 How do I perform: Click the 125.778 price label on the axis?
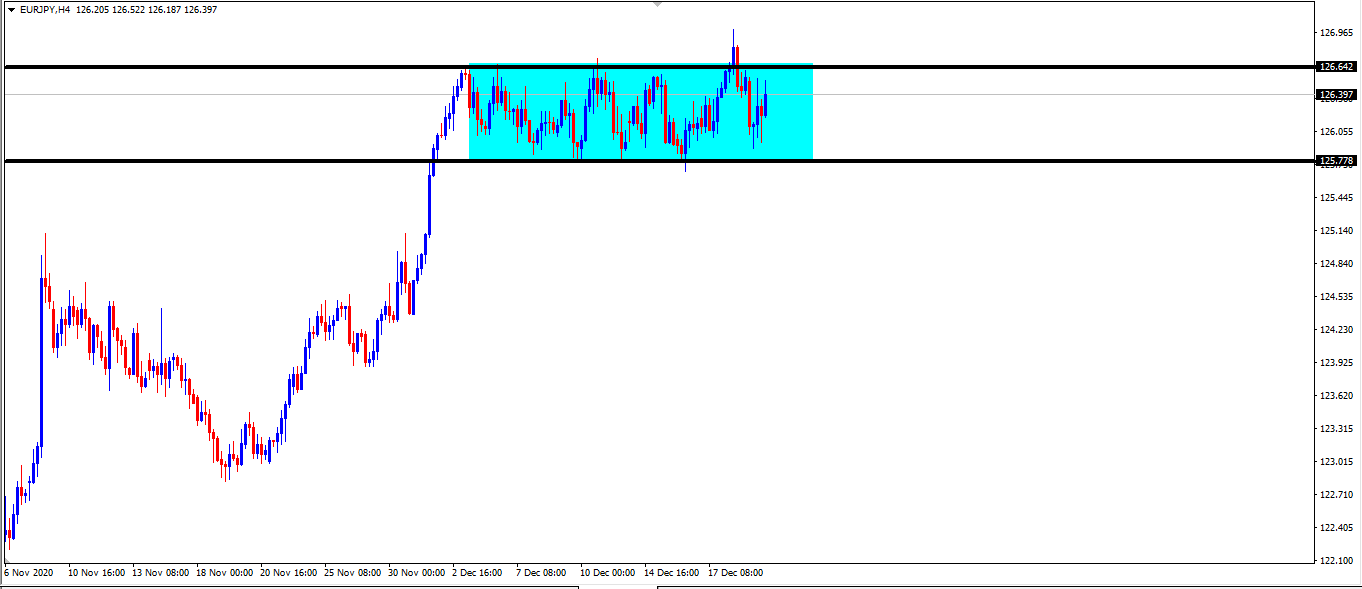point(1336,160)
